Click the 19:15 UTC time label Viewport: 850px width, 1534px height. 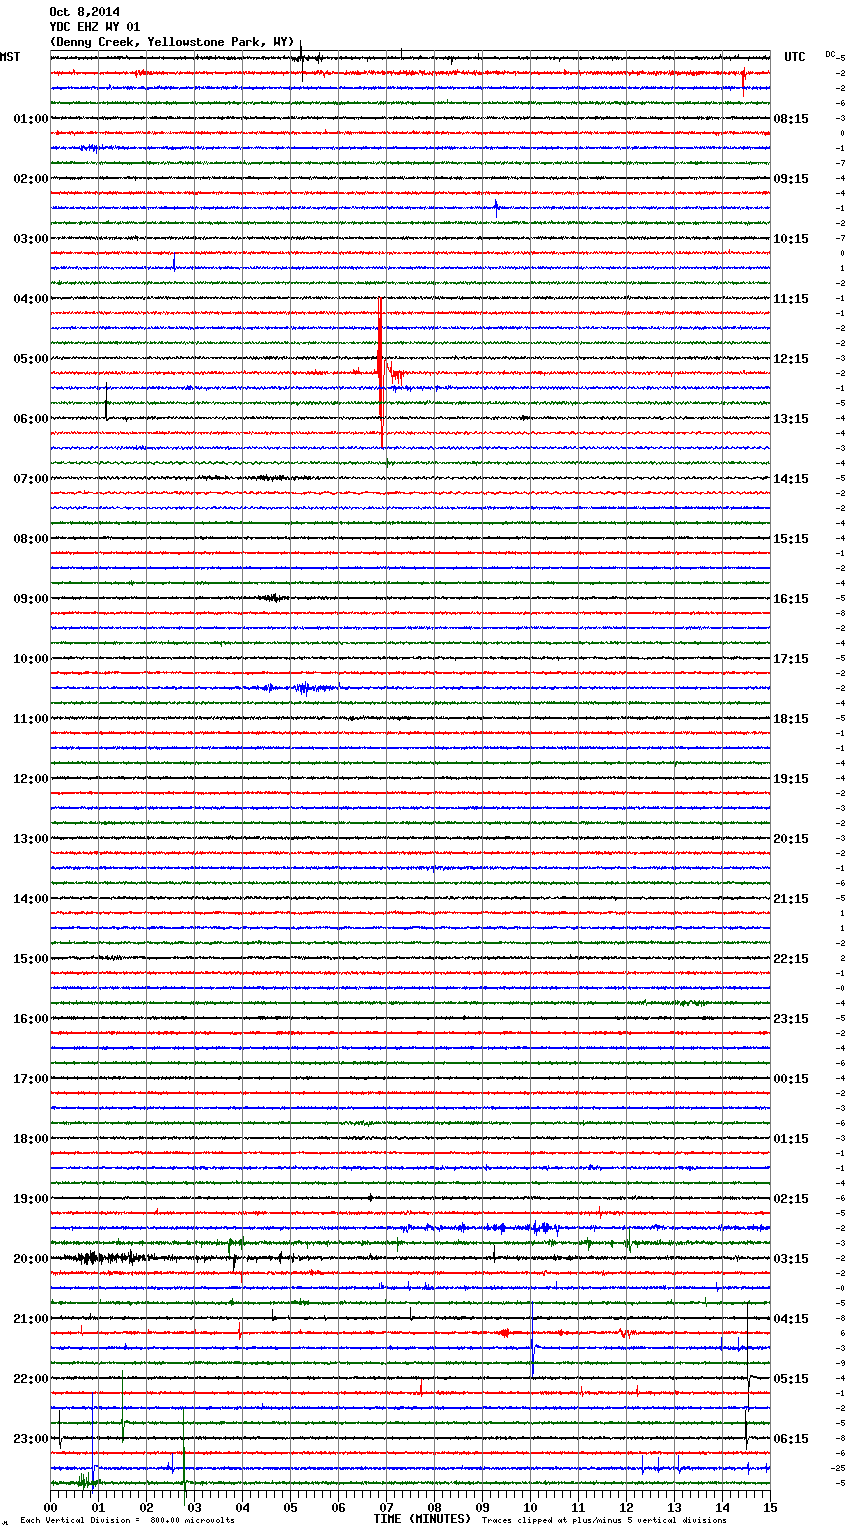pyautogui.click(x=791, y=779)
